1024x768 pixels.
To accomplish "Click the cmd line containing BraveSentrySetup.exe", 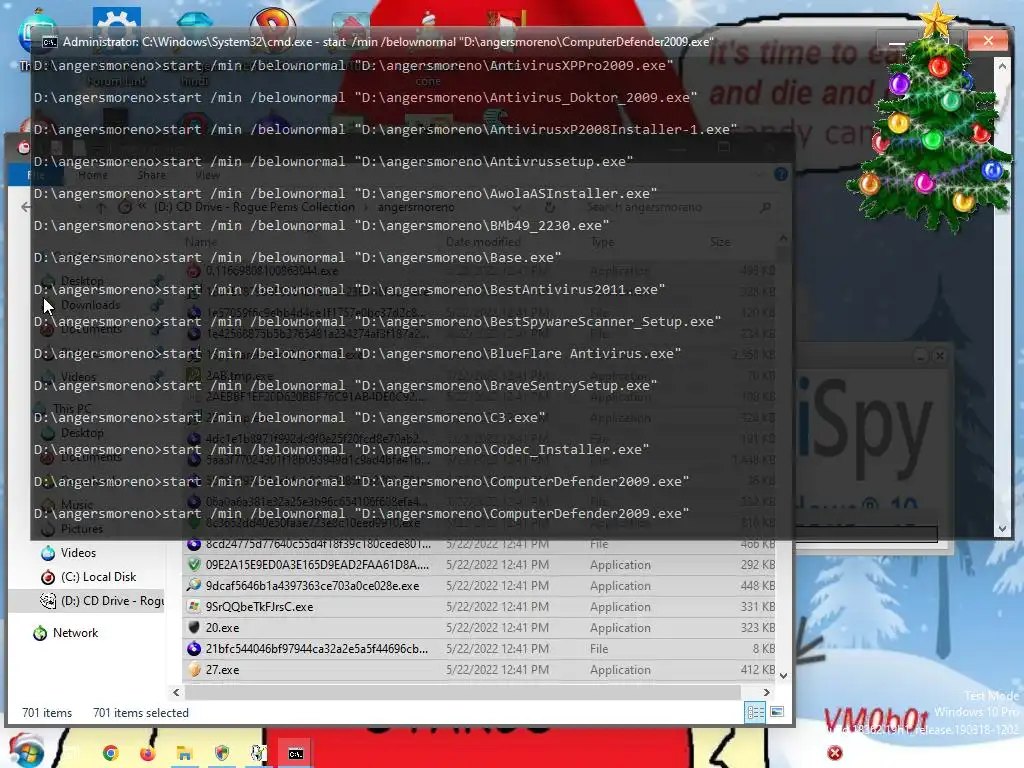I will [345, 385].
